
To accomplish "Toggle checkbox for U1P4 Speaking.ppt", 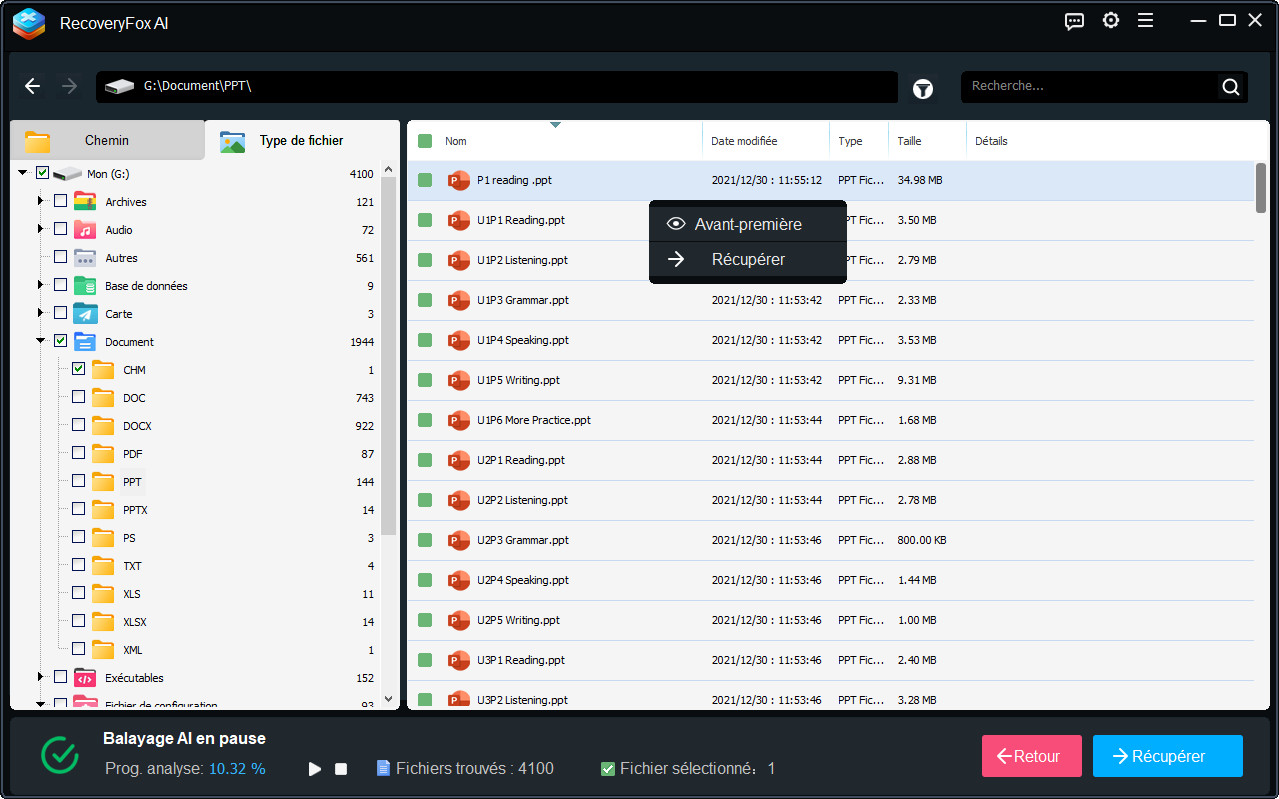I will 425,340.
